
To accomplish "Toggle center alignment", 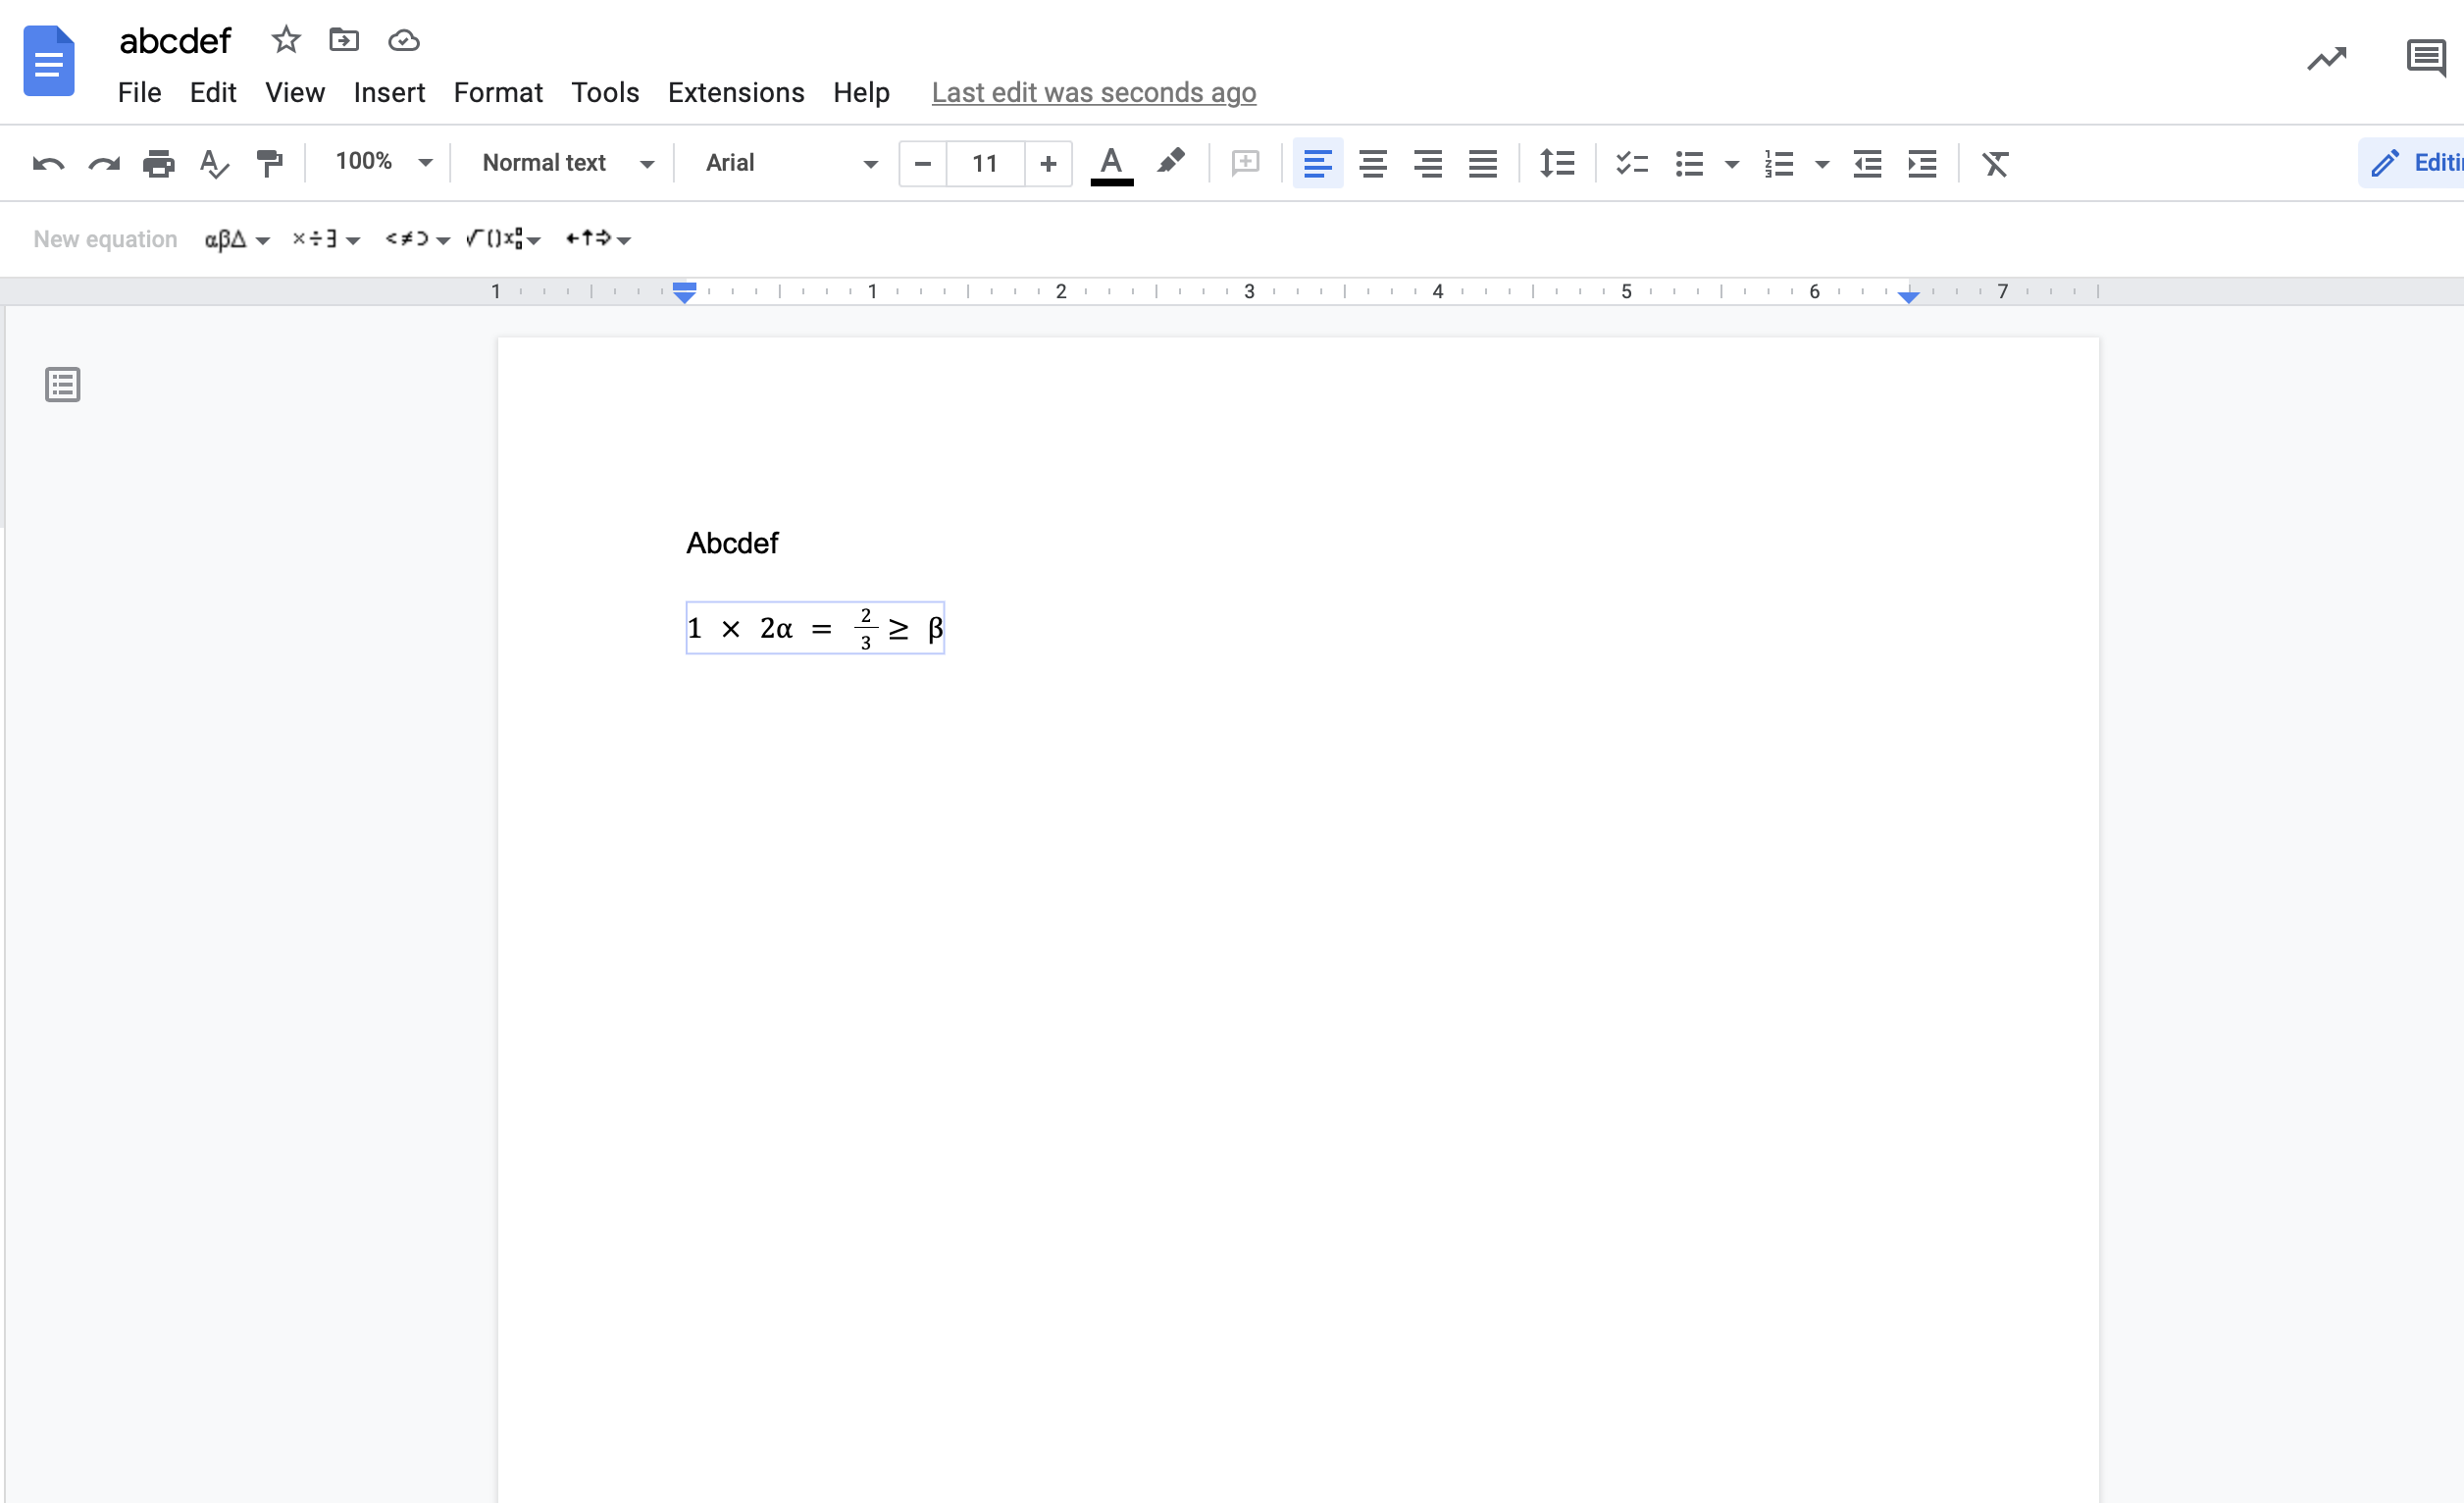I will [x=1373, y=163].
